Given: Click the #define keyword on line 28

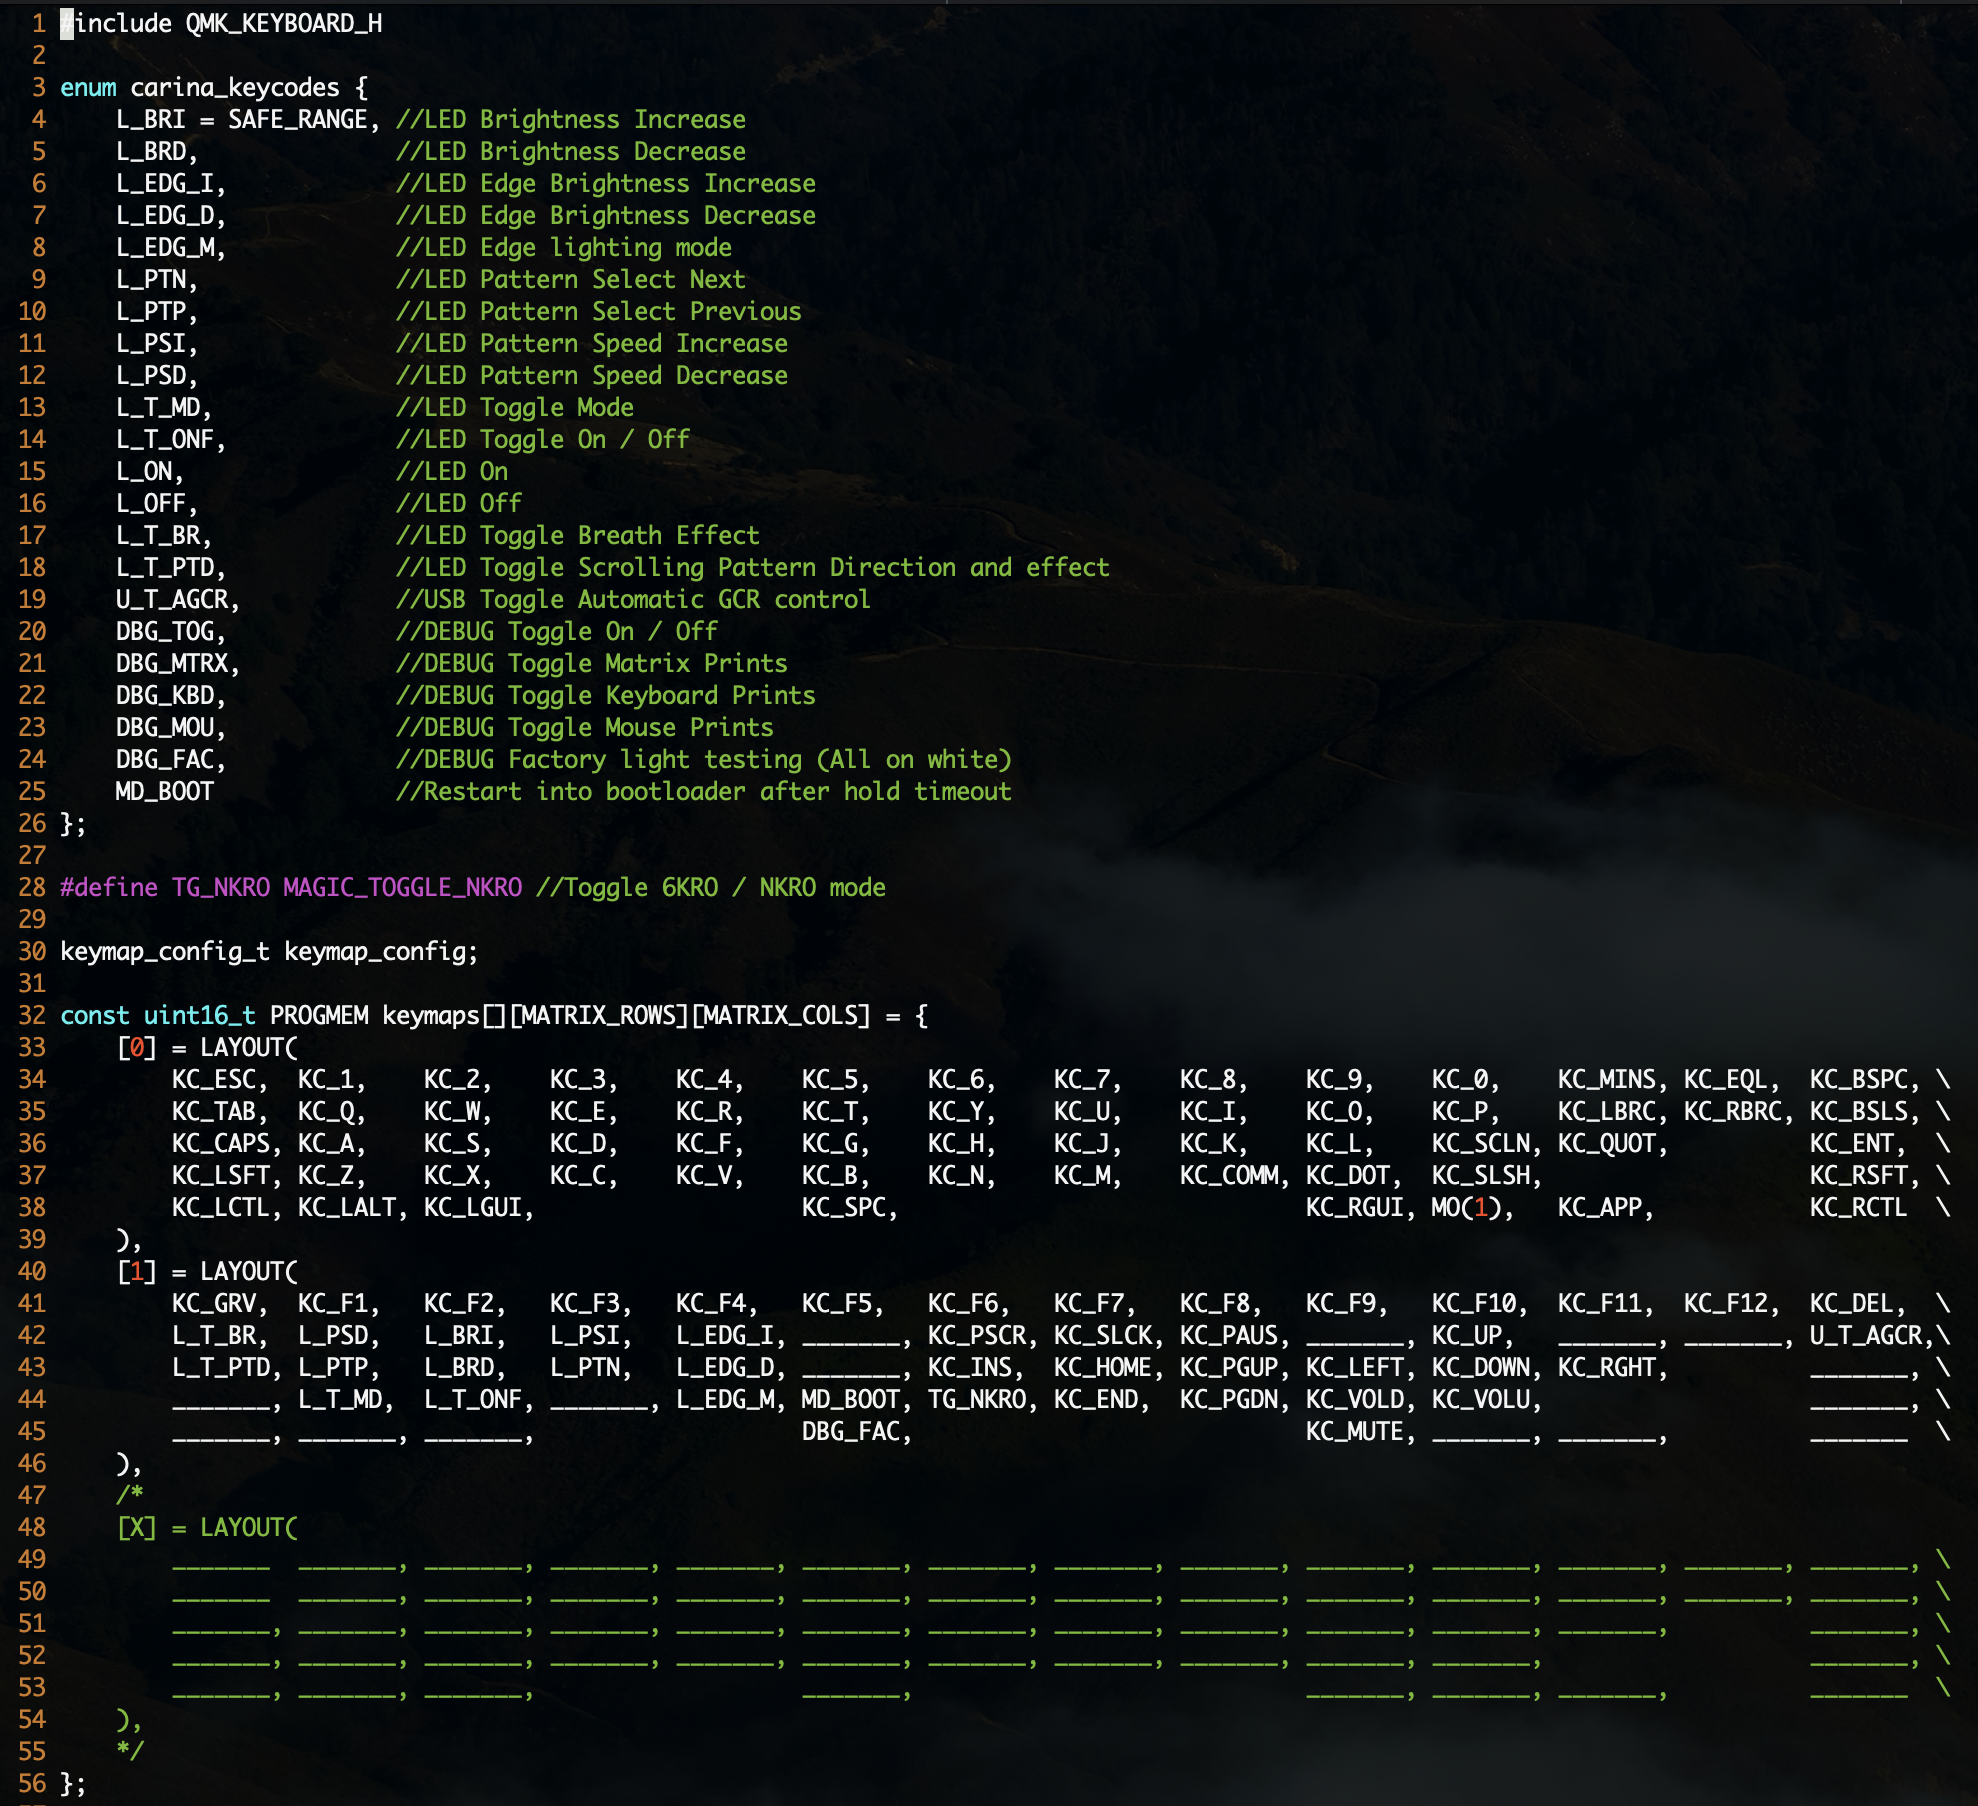Looking at the screenshot, I should click(x=109, y=887).
